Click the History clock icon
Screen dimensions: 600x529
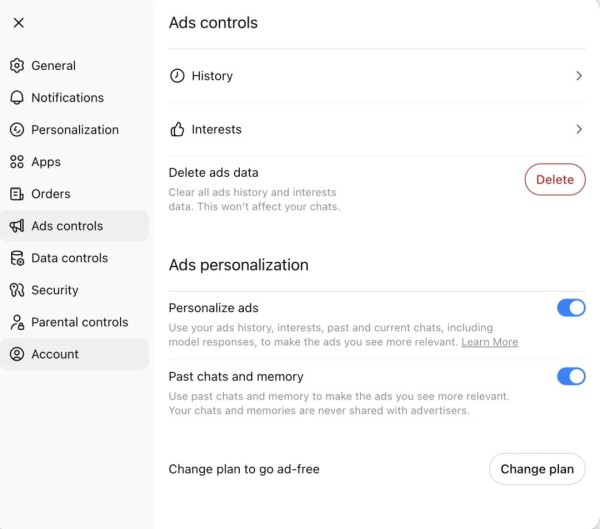pyautogui.click(x=177, y=76)
